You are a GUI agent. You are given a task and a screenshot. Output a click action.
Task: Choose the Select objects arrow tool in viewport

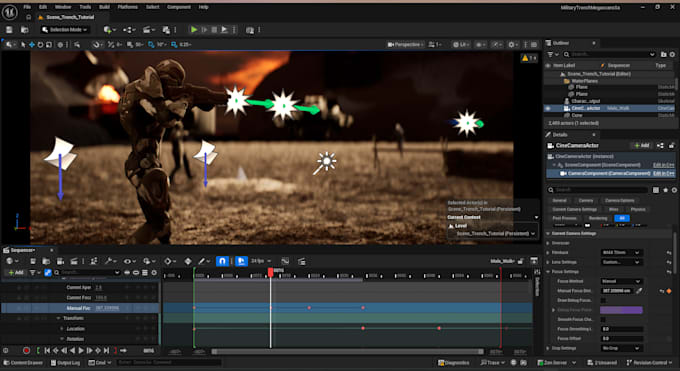[23, 44]
